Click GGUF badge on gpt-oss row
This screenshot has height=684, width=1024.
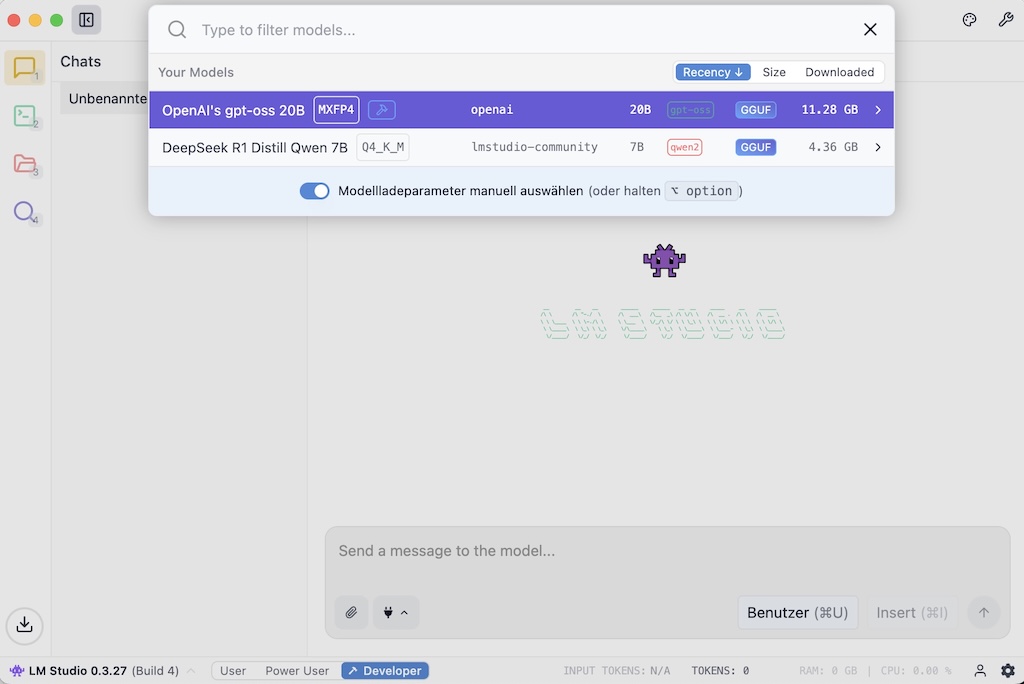click(x=756, y=110)
